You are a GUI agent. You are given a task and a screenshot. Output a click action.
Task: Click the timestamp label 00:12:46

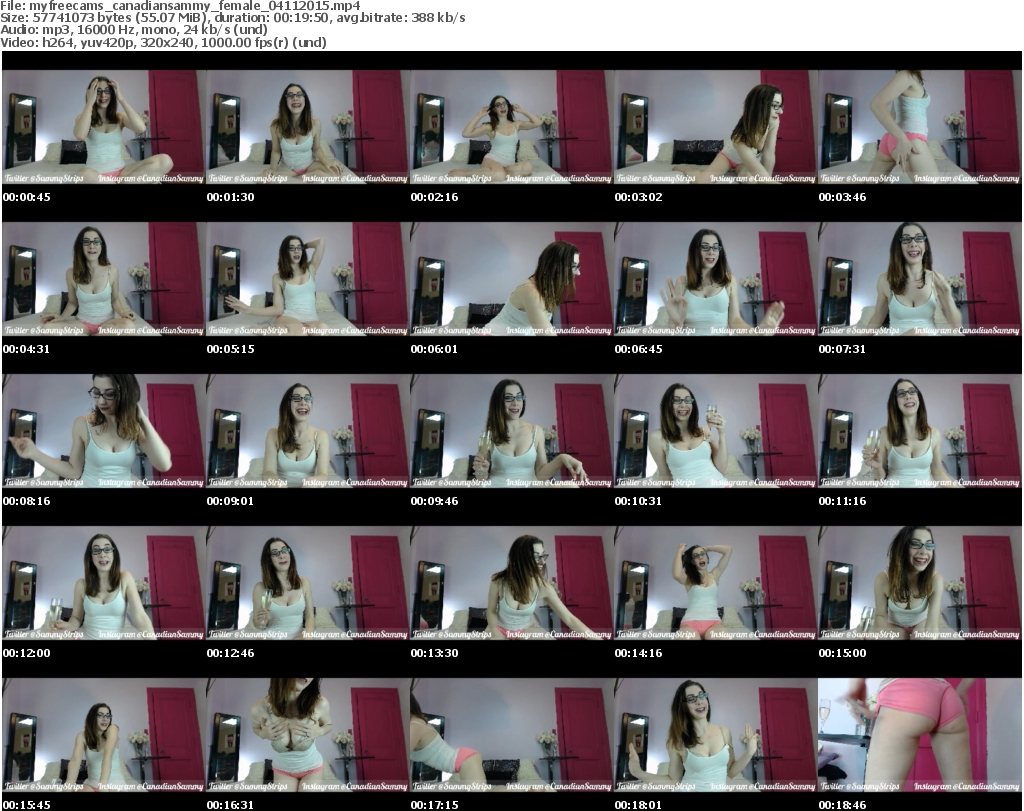click(x=231, y=653)
